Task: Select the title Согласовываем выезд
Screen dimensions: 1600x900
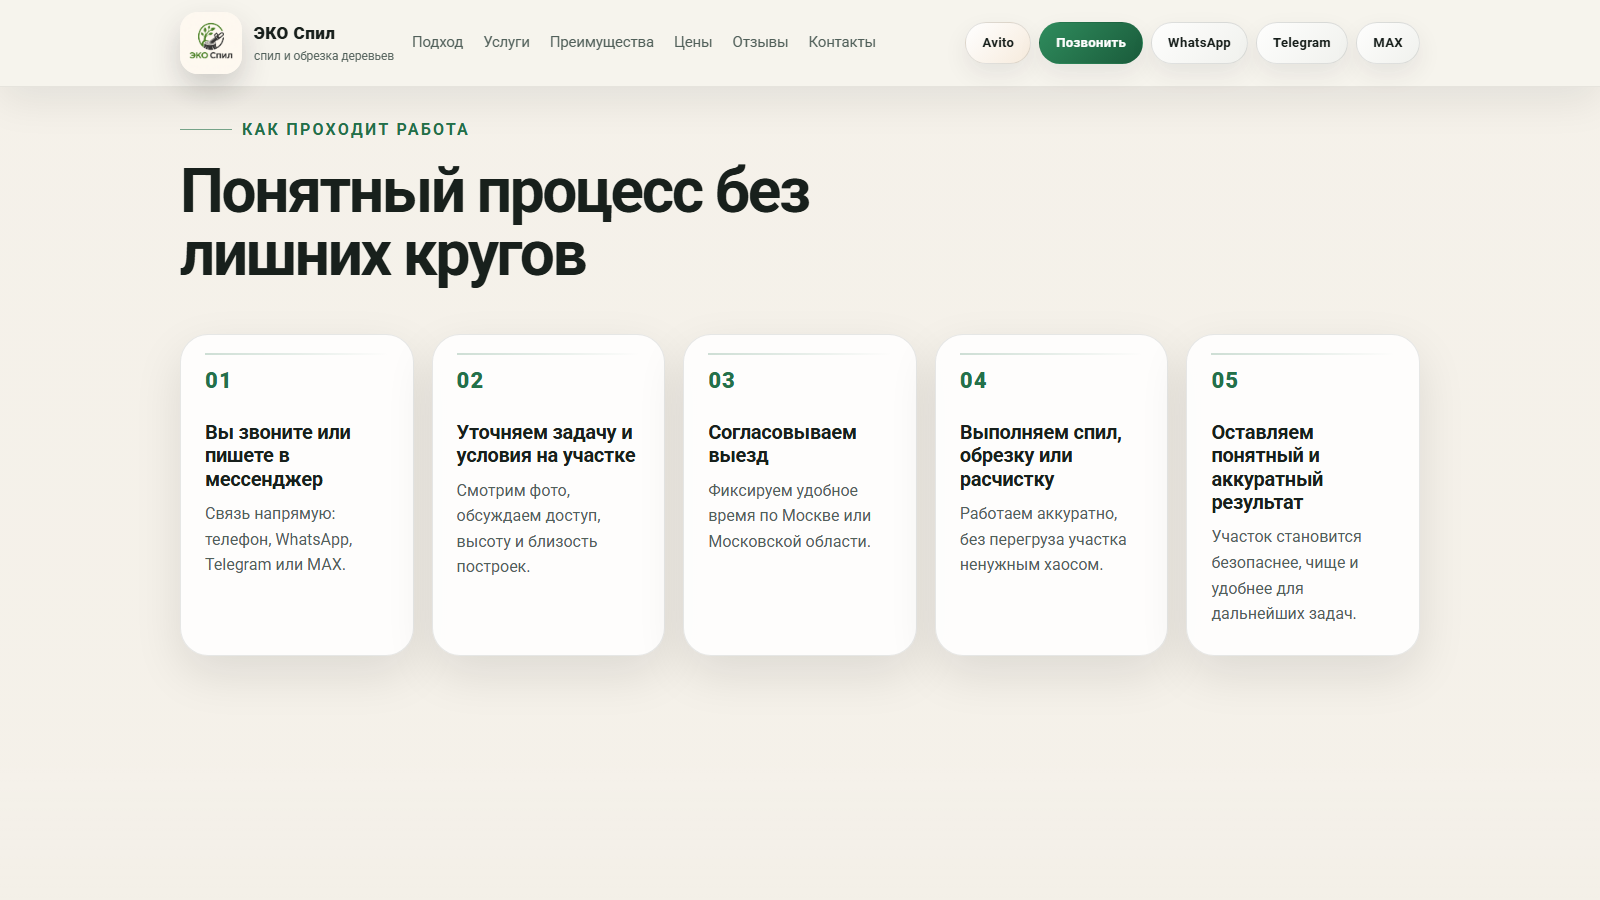Action: [782, 444]
